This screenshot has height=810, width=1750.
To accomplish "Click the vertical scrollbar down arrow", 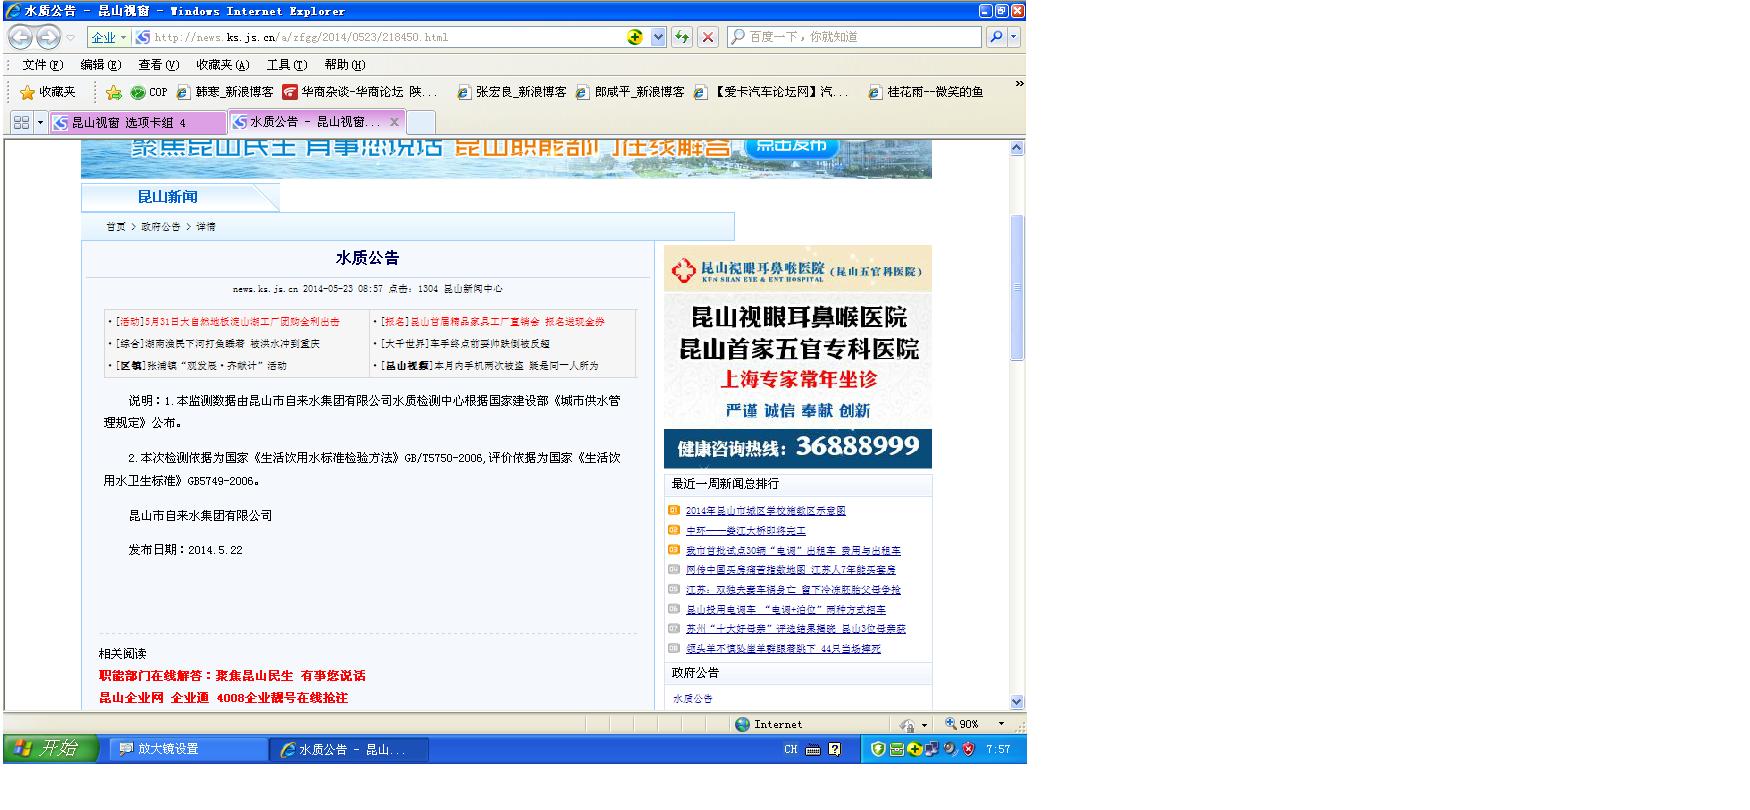I will pyautogui.click(x=1017, y=702).
